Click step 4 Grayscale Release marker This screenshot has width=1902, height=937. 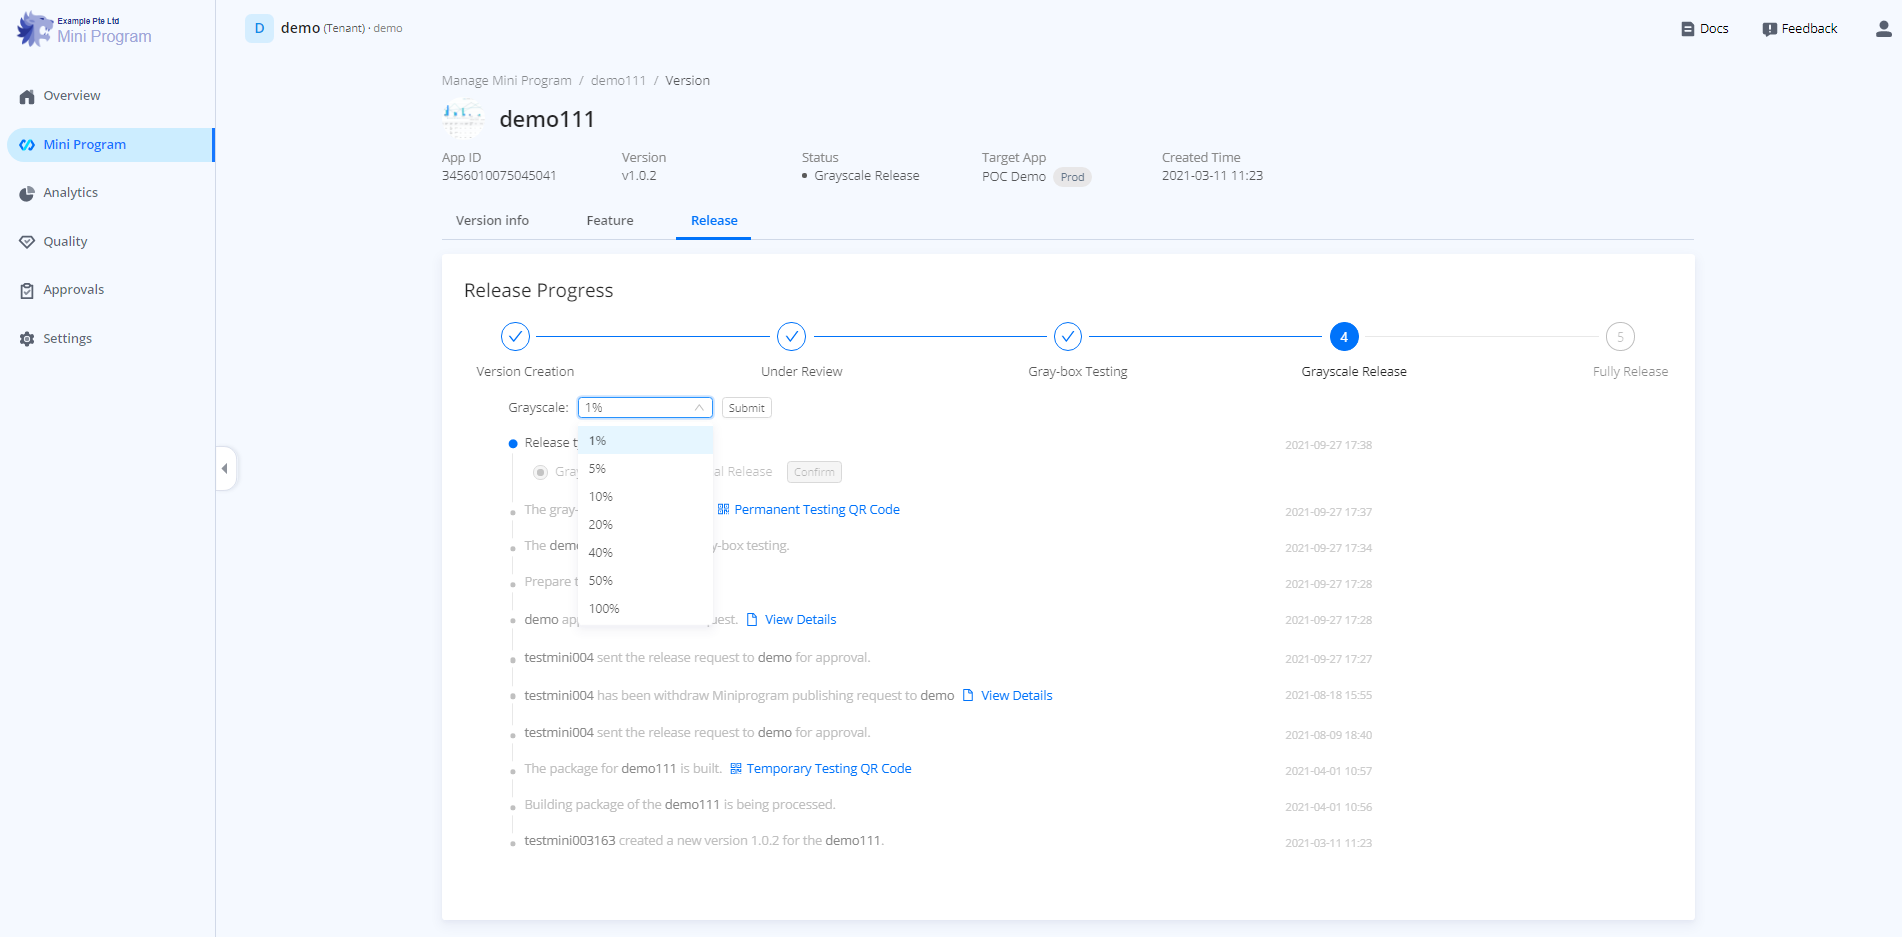(1343, 337)
